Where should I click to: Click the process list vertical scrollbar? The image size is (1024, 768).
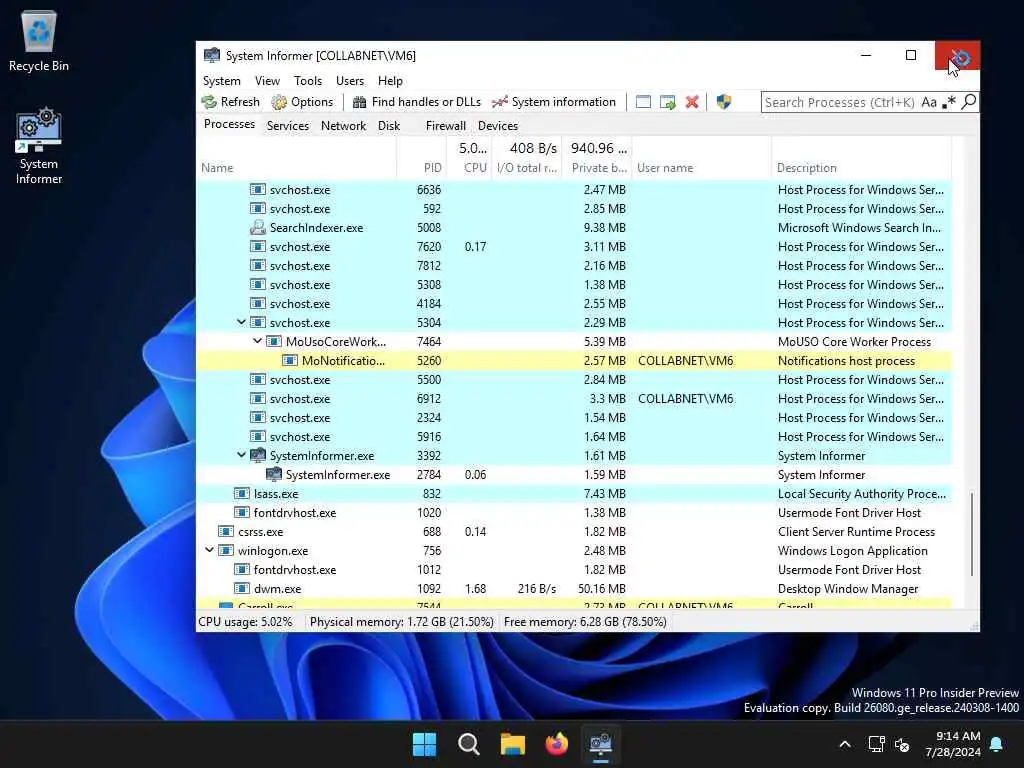(972, 534)
